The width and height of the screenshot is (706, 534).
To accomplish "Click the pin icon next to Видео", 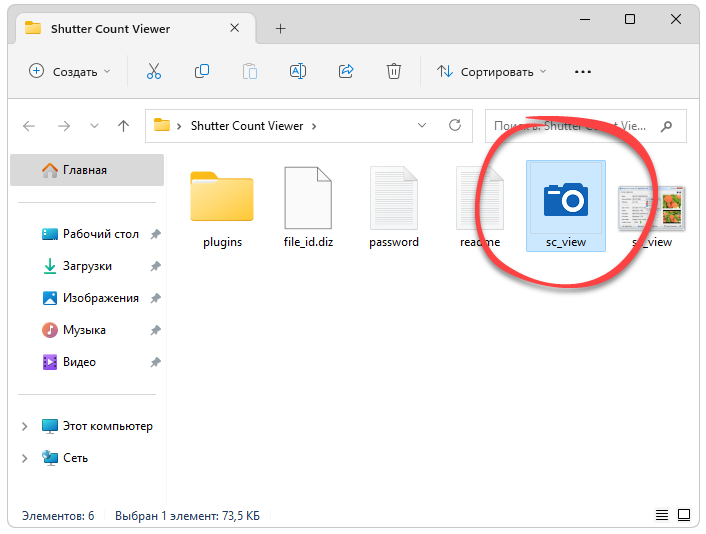I will point(155,362).
